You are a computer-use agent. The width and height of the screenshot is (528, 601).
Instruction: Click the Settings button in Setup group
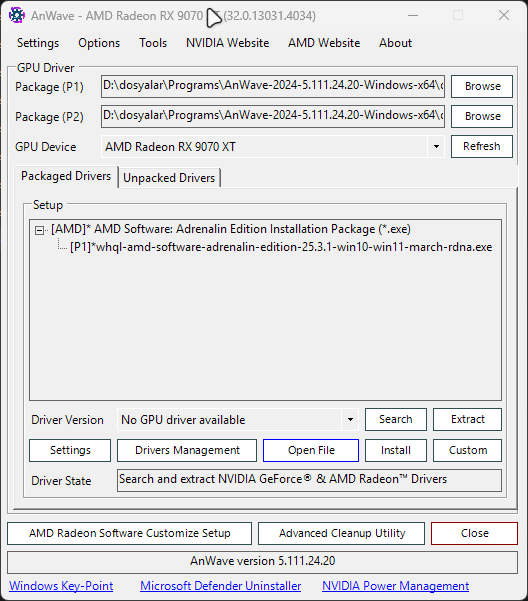click(70, 450)
